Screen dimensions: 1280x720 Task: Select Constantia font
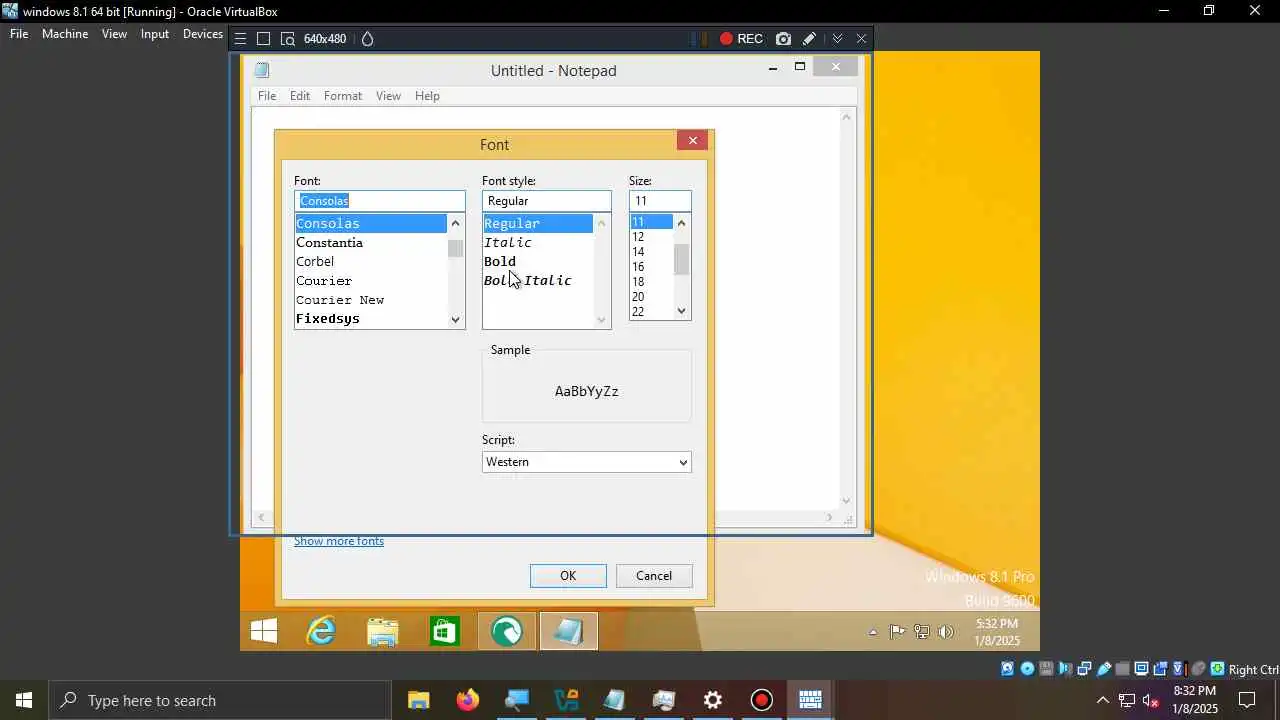tap(330, 243)
